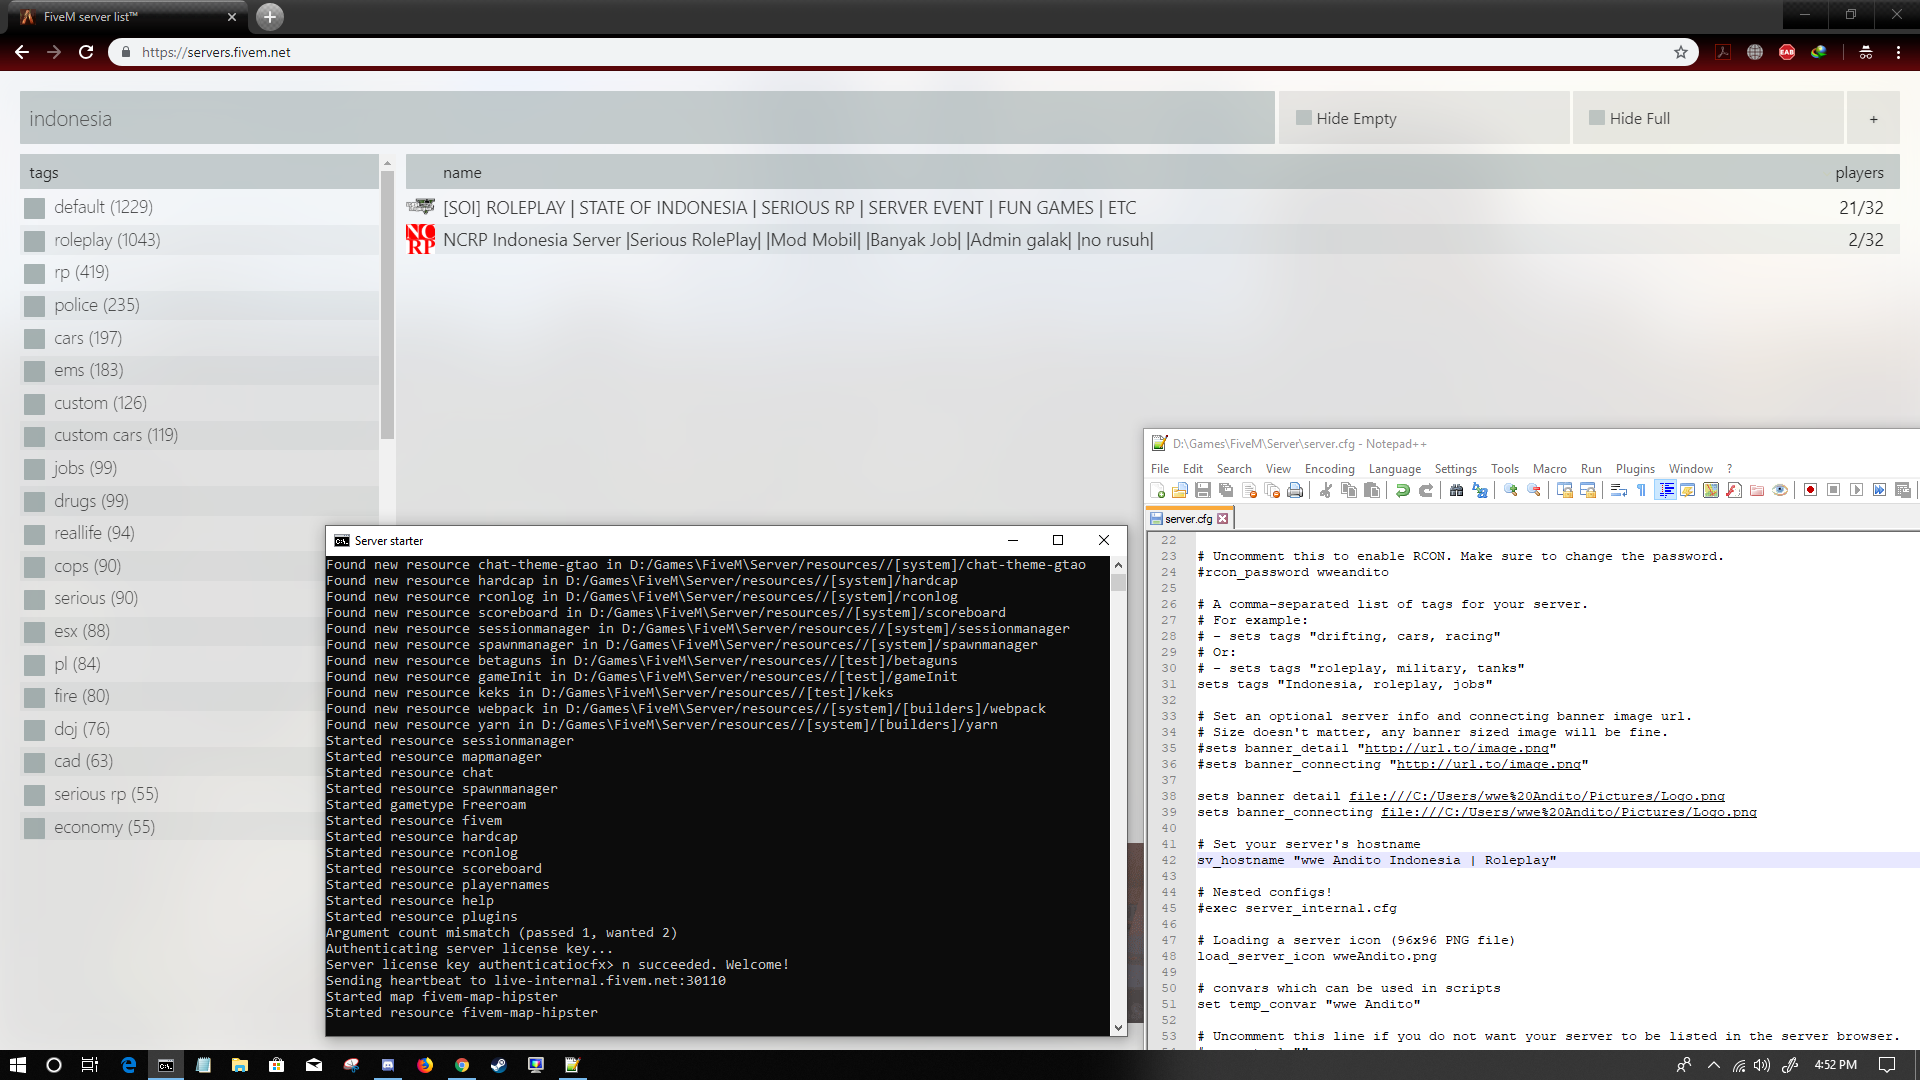Screen dimensions: 1920x1080
Task: Play back recorded macro icon
Action: (x=1857, y=490)
